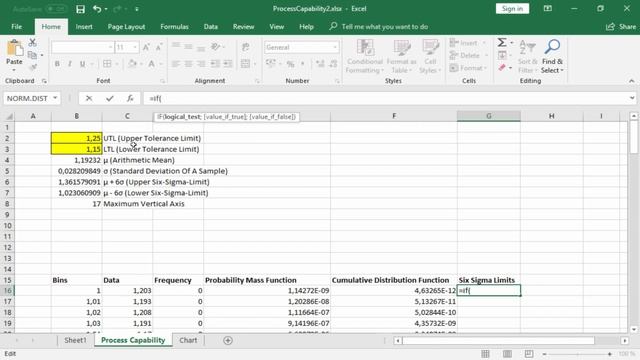
Task: Open the font size dropdown
Action: coord(135,47)
